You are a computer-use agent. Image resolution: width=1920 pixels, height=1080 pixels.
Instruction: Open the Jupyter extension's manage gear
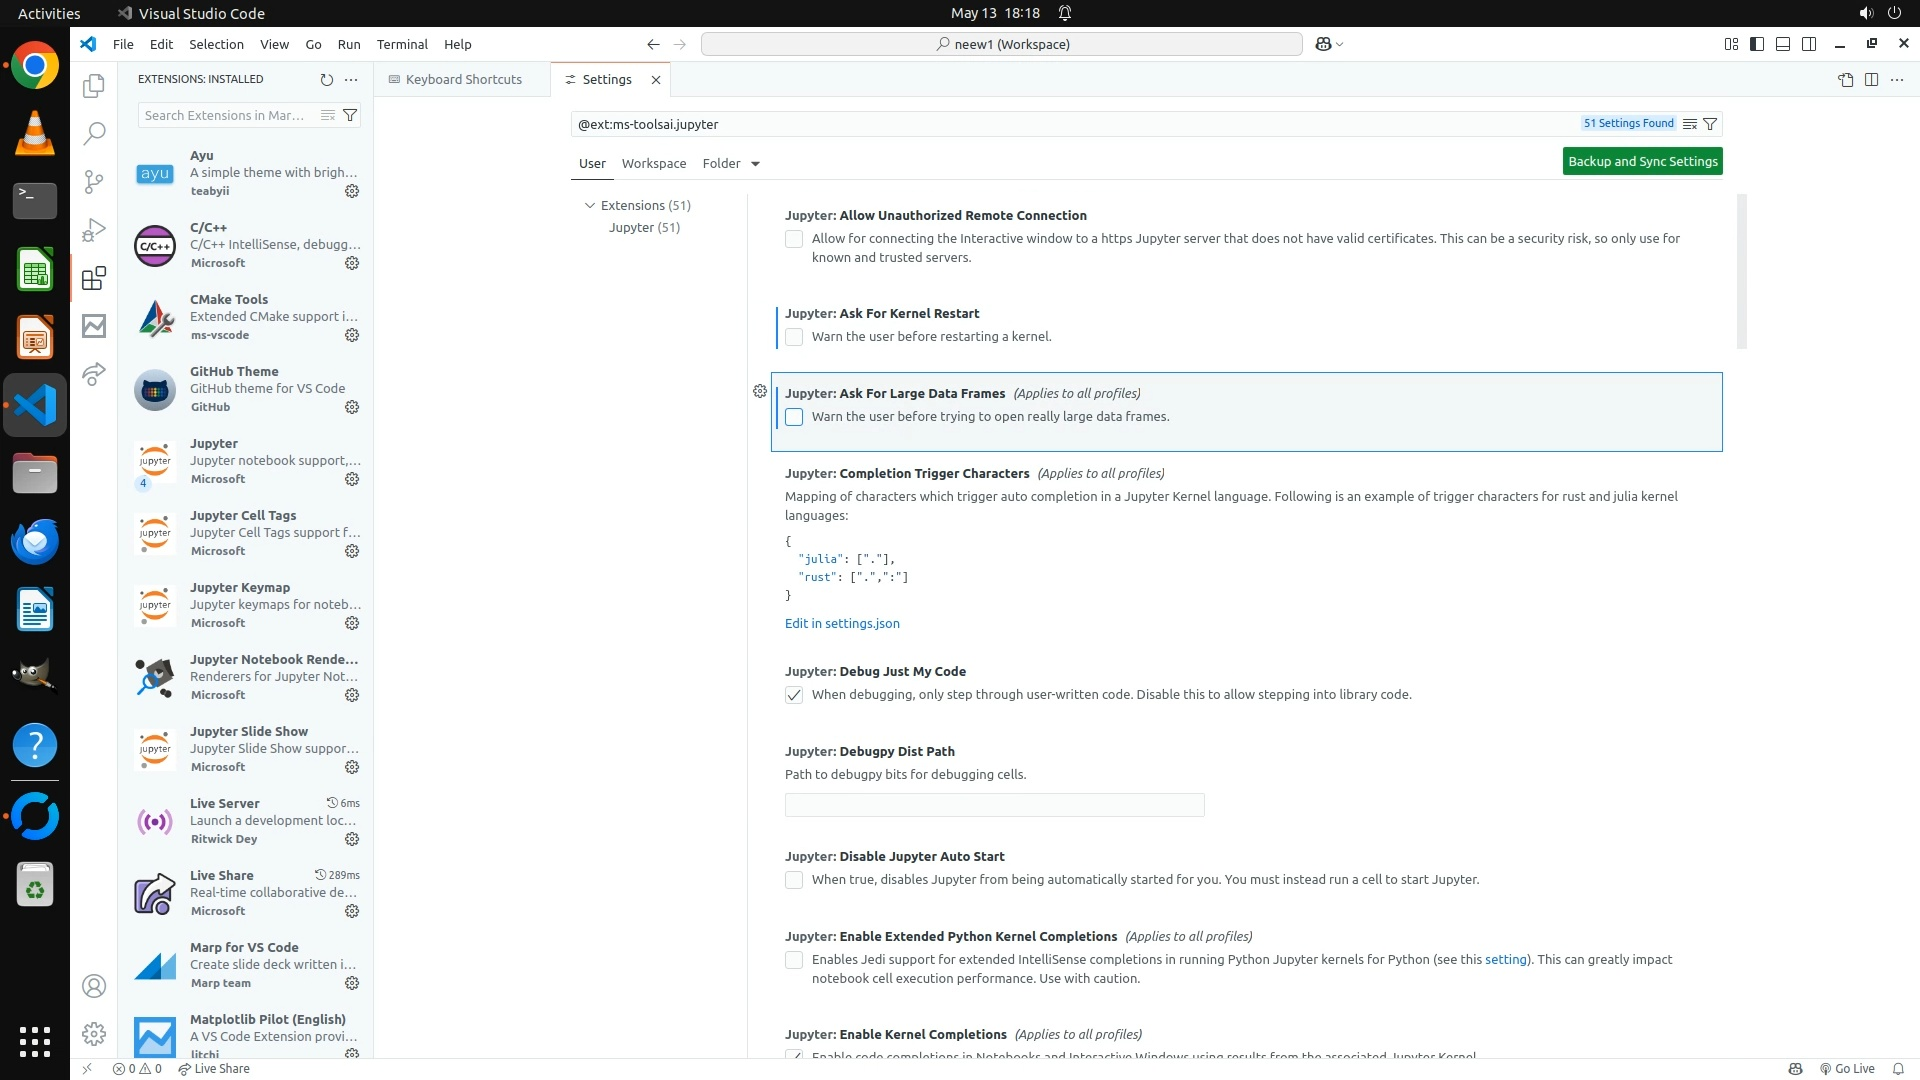click(352, 479)
